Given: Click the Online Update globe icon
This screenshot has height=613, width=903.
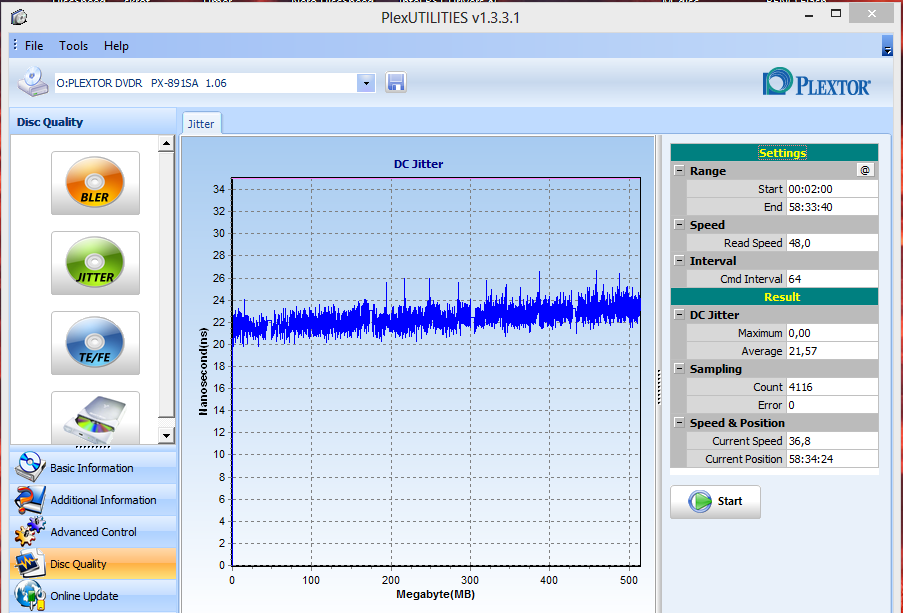Looking at the screenshot, I should [x=30, y=596].
